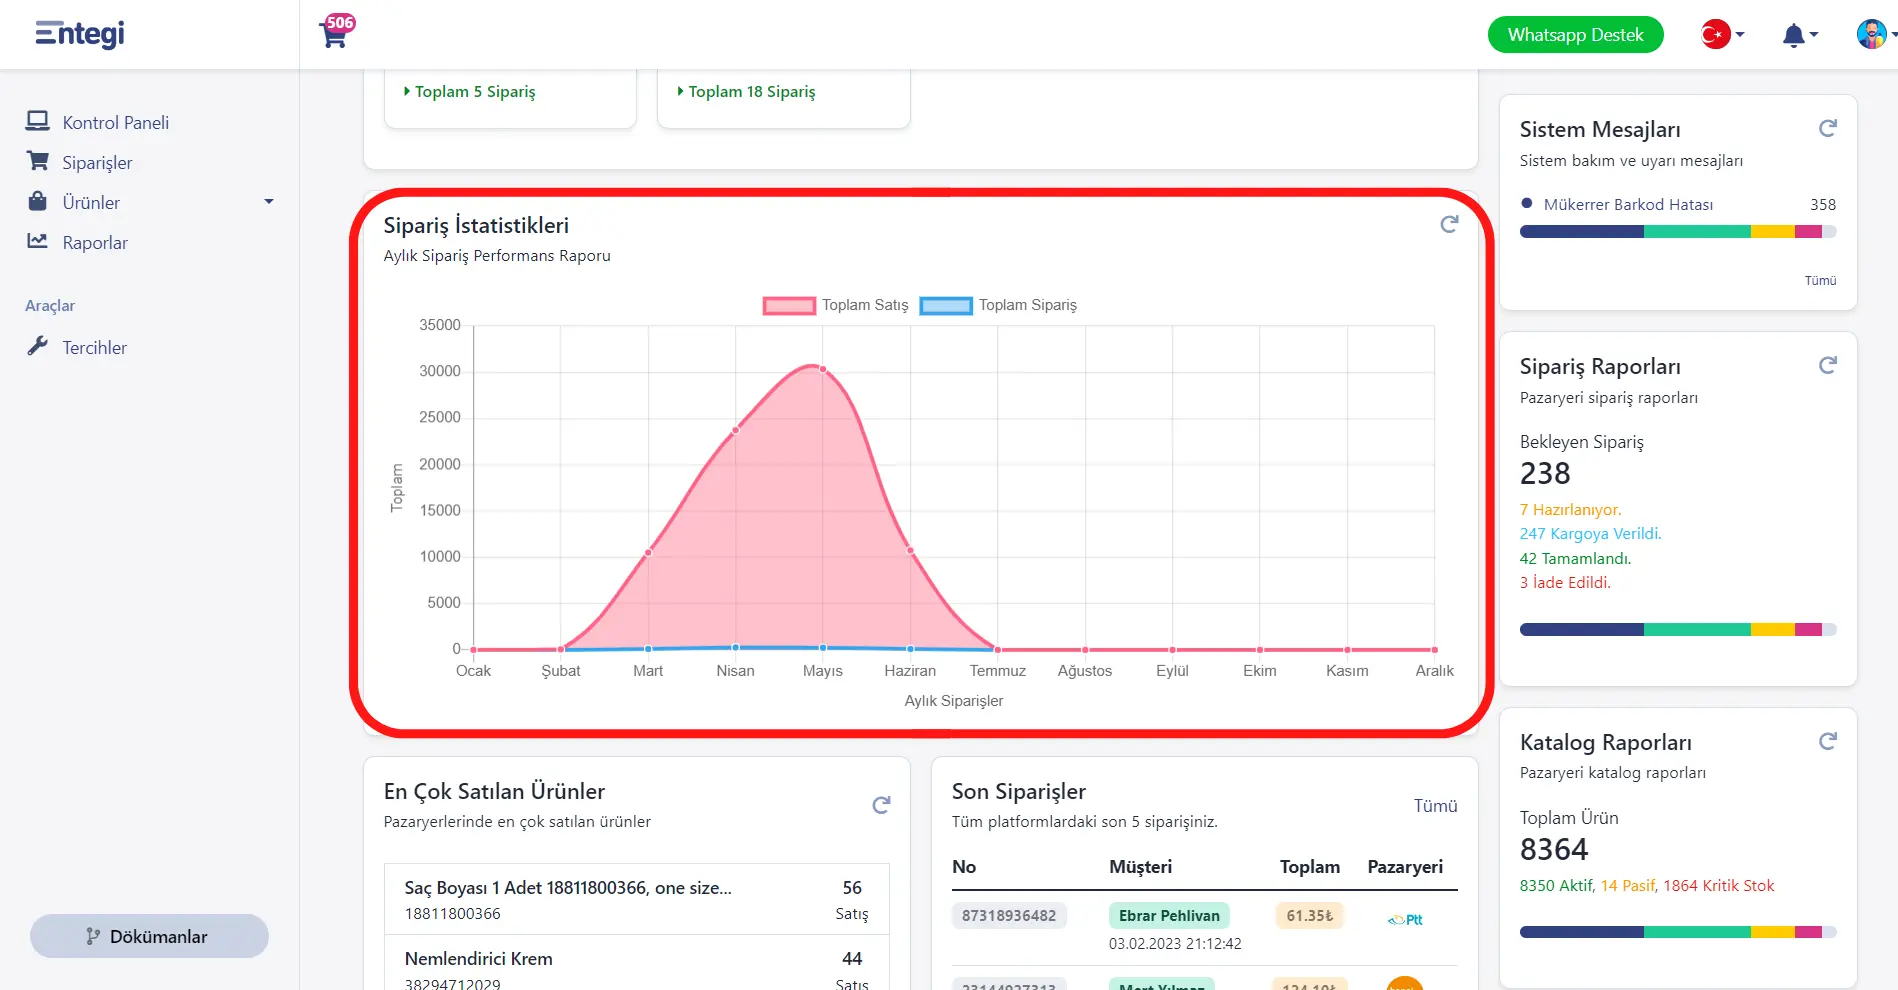Click the Raporlar chart icon
The image size is (1898, 990).
coord(38,241)
